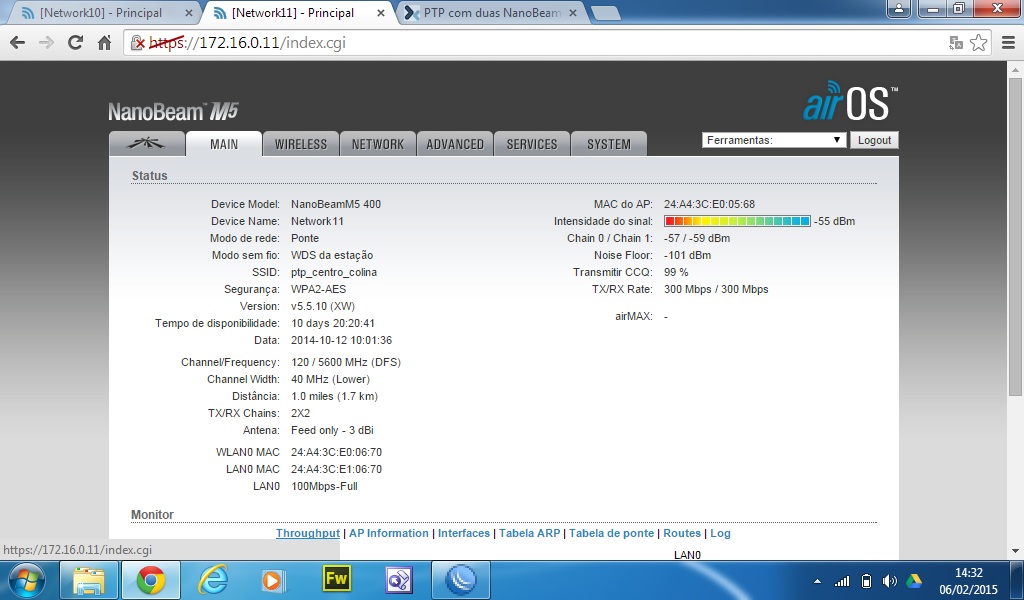Viewport: 1024px width, 600px height.
Task: Click the TX/RX Rate 300 Mbps value
Action: coord(716,289)
